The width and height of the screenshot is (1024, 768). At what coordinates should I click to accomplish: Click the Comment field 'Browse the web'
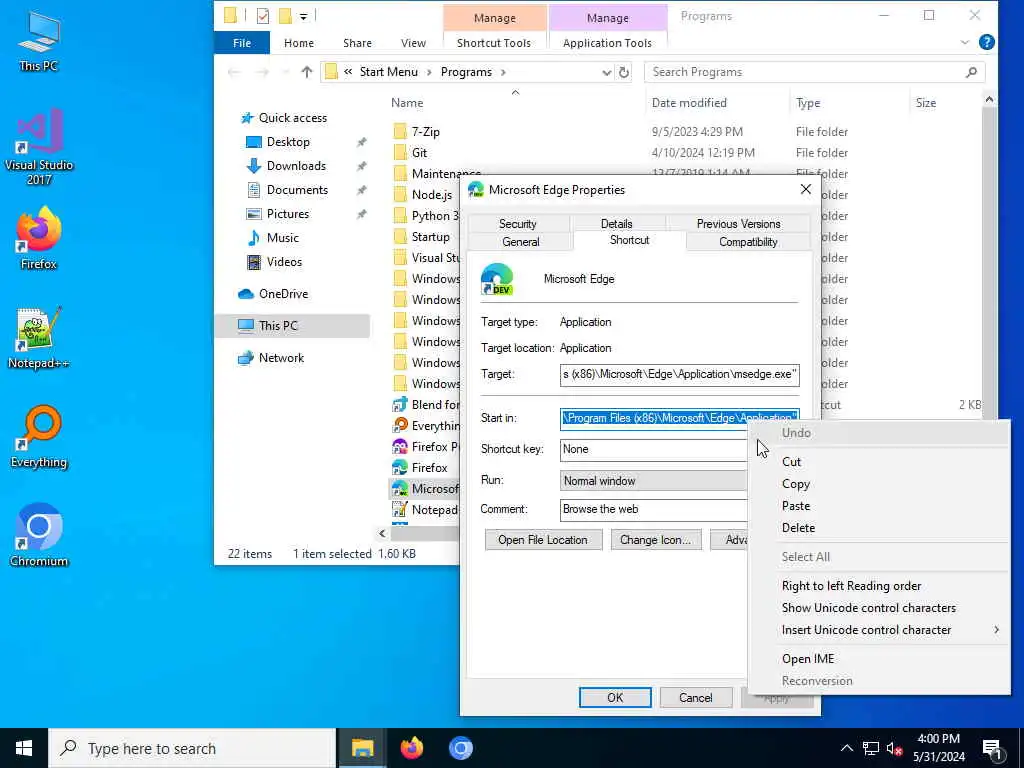coord(653,509)
